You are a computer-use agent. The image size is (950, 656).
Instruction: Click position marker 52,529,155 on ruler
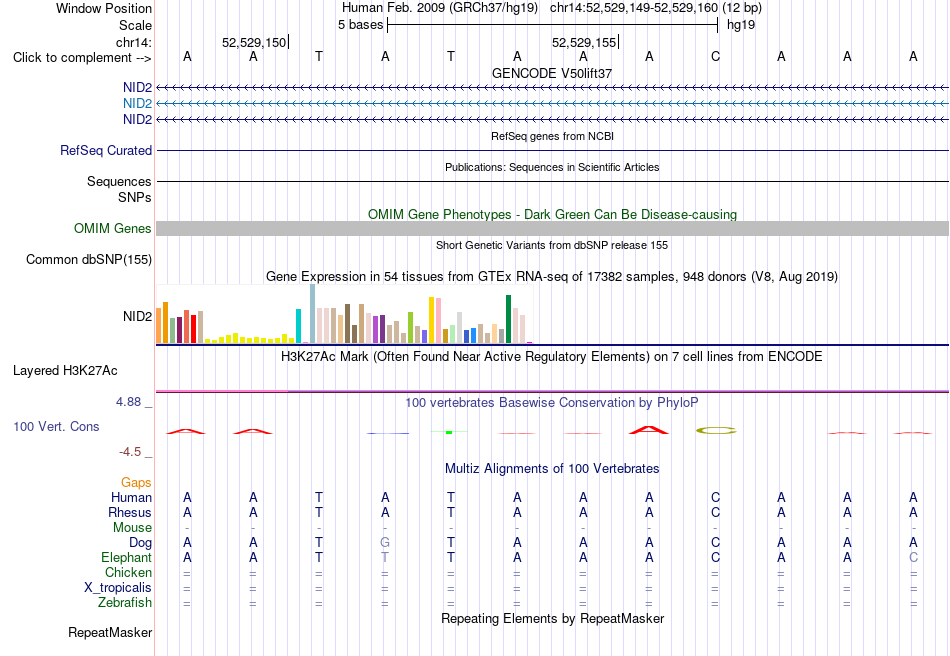tap(583, 42)
